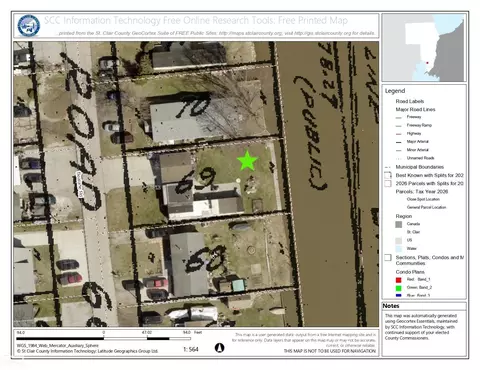Click the Major Road Lines legend entry
The height and width of the screenshot is (370, 480).
point(415,109)
